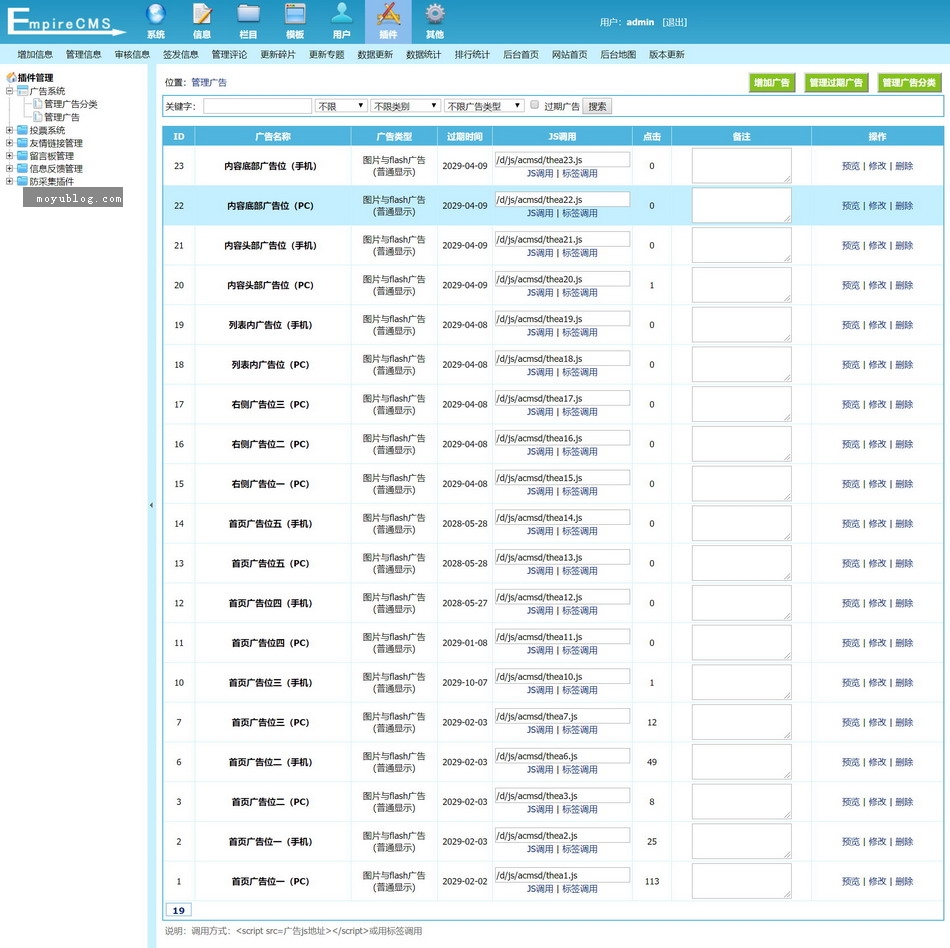This screenshot has height=948, width=950.
Task: Expand the 防采集插件 tree node
Action: click(x=9, y=181)
